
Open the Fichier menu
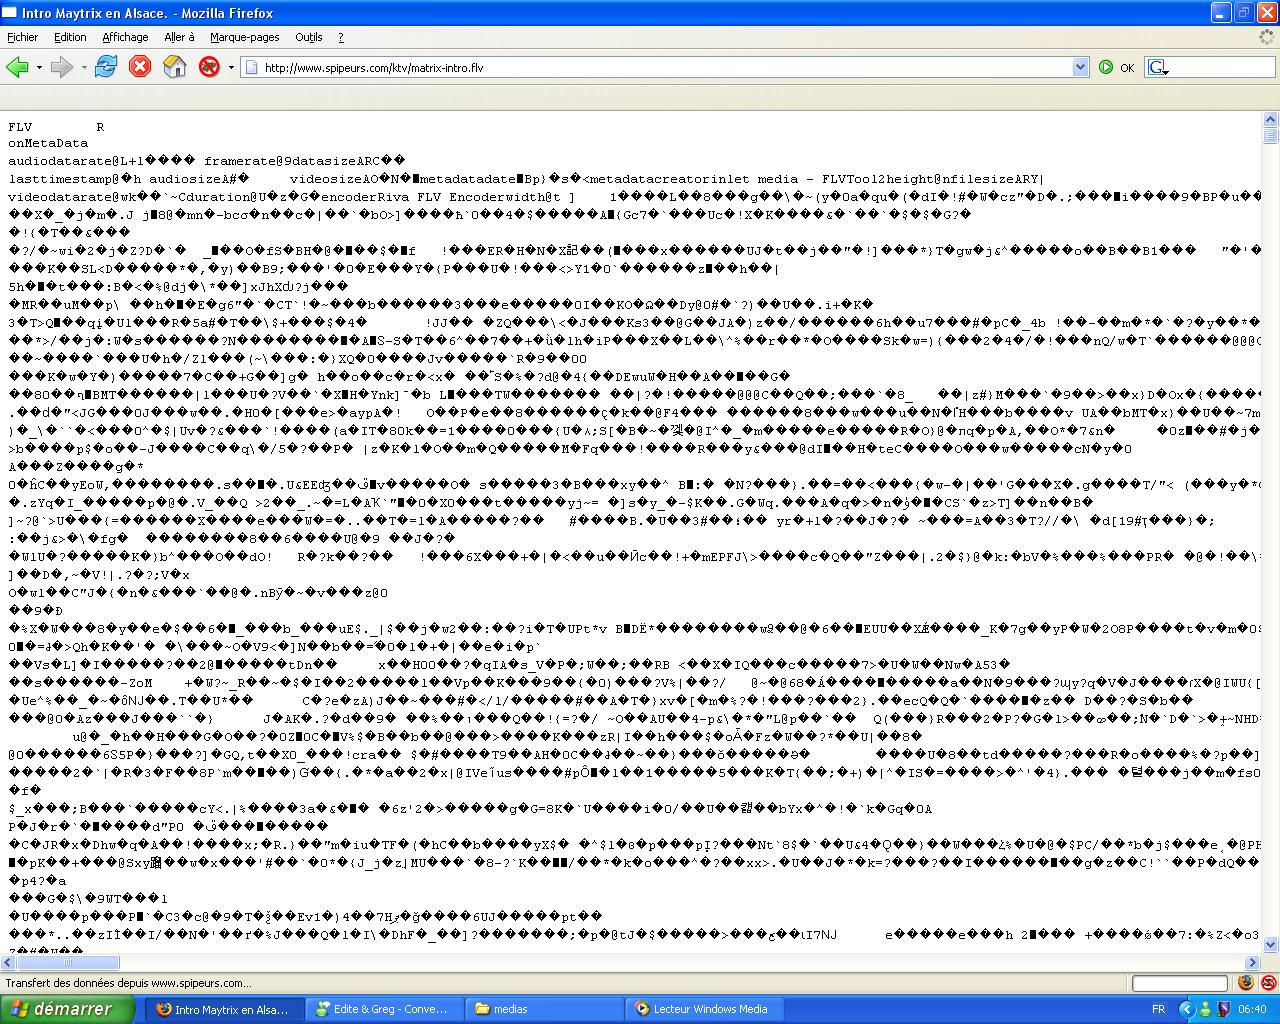(x=22, y=37)
